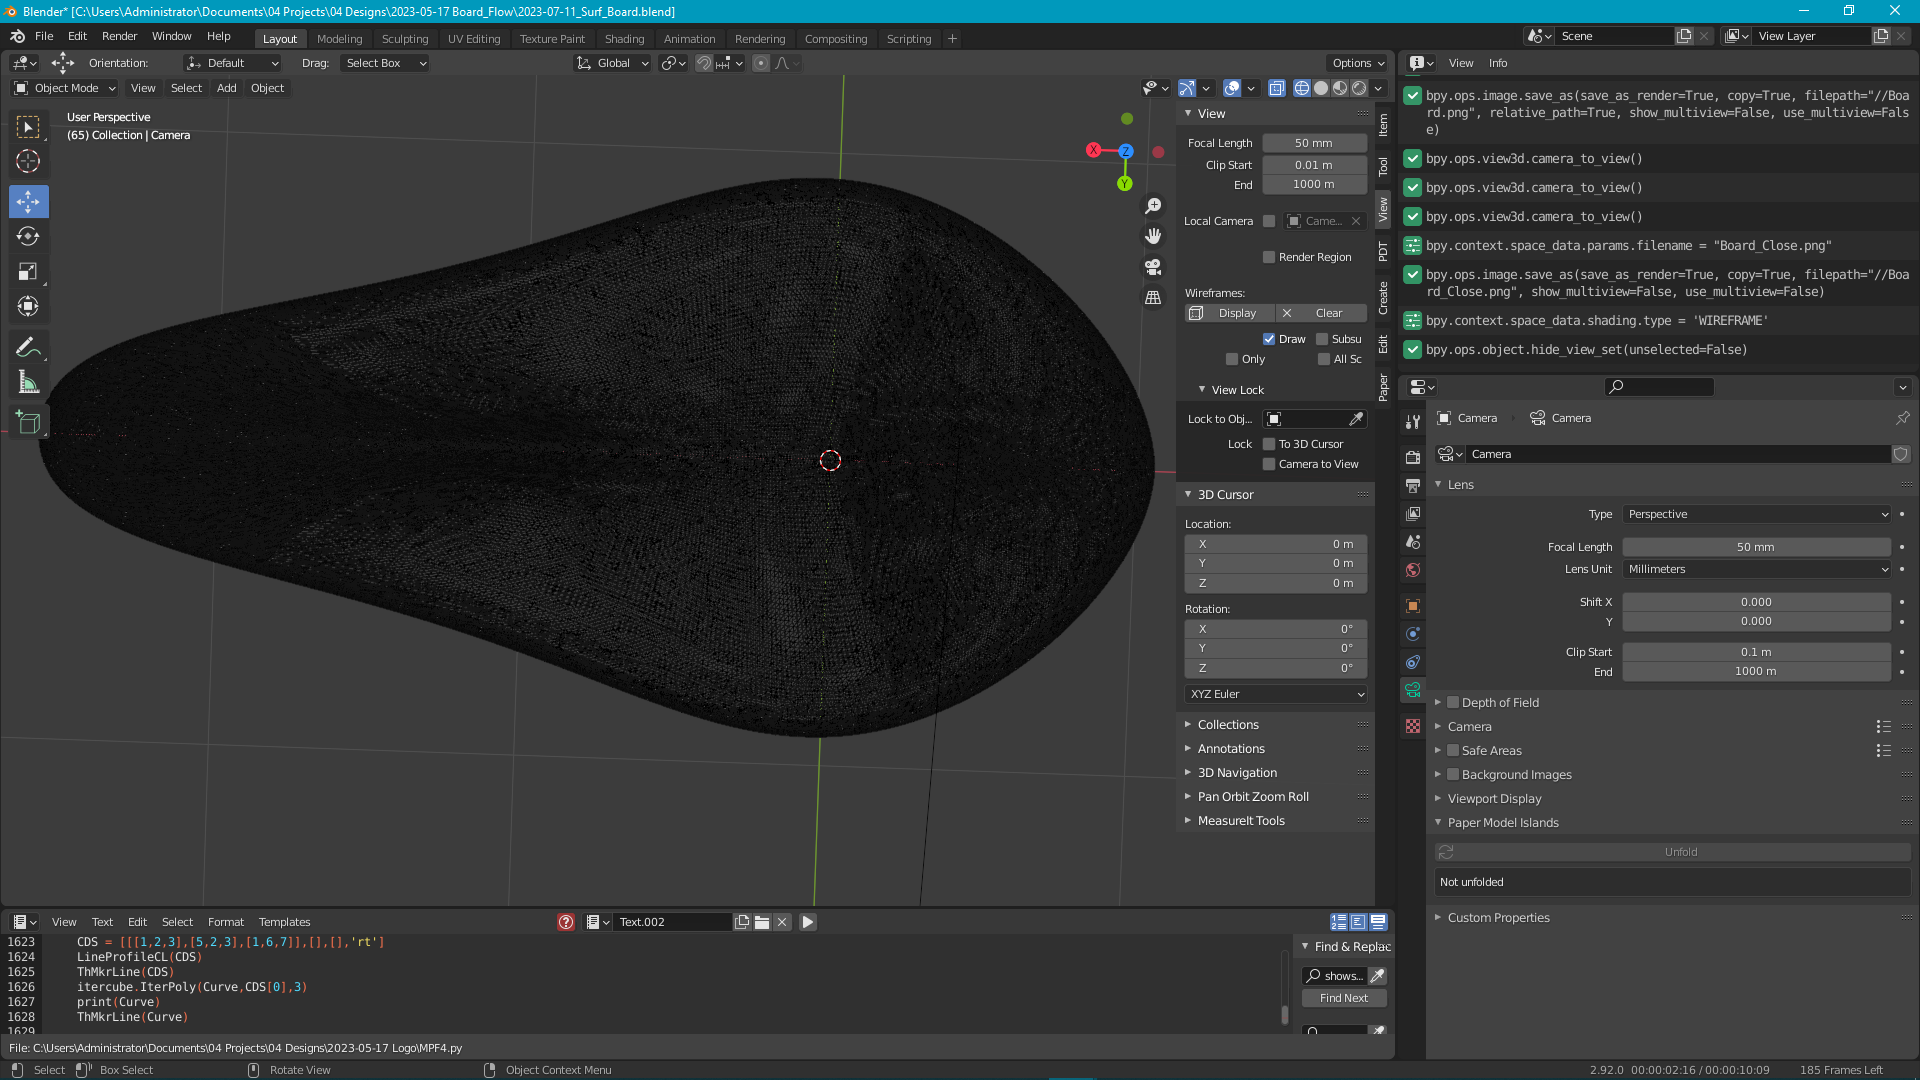
Task: Enable the Render Region checkbox
Action: click(1269, 257)
